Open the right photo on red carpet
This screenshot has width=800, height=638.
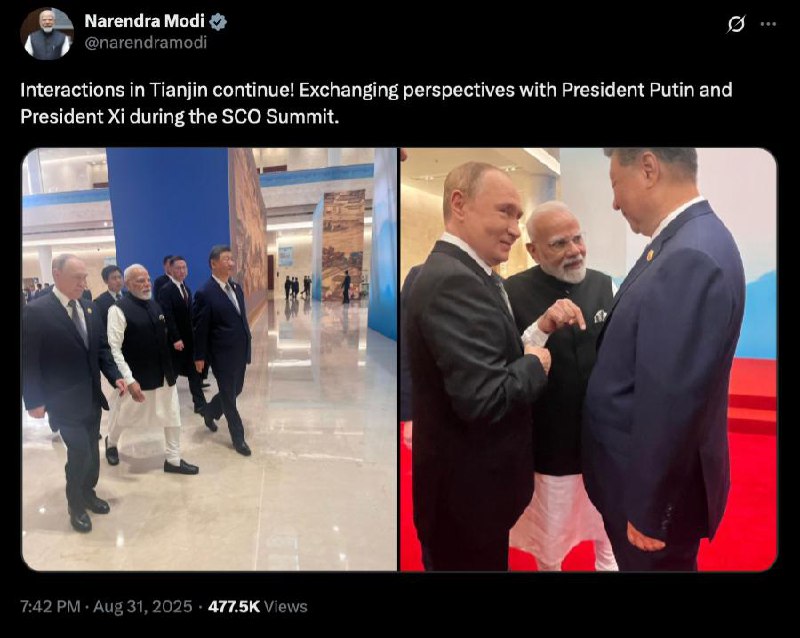[x=588, y=359]
